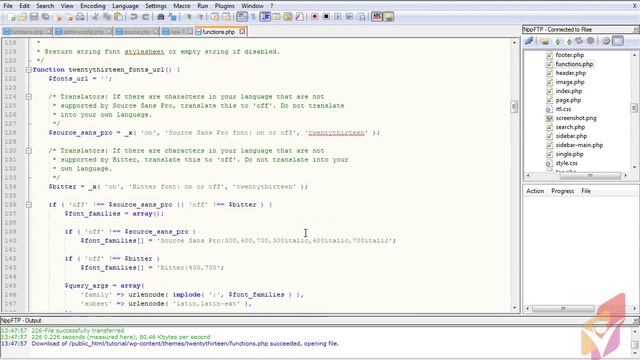Image resolution: width=640 pixels, height=360 pixels.
Task: Click the Playback Macro icon
Action: pos(338,17)
